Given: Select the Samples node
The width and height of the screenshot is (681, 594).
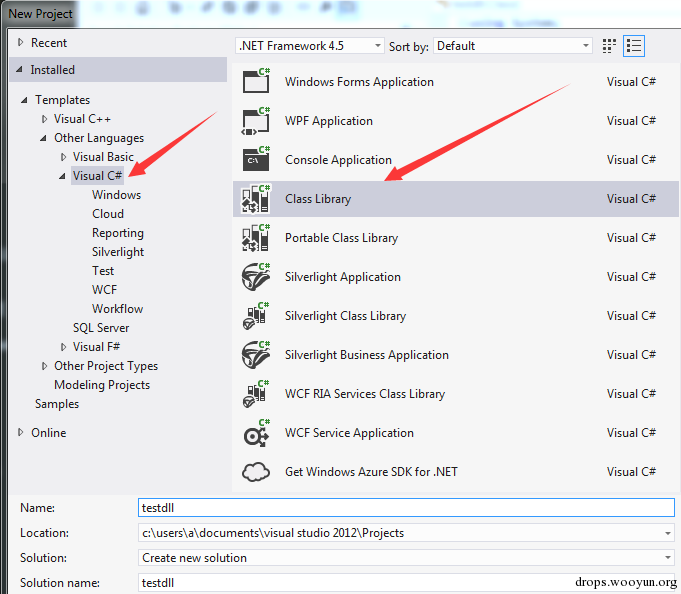Looking at the screenshot, I should (57, 404).
